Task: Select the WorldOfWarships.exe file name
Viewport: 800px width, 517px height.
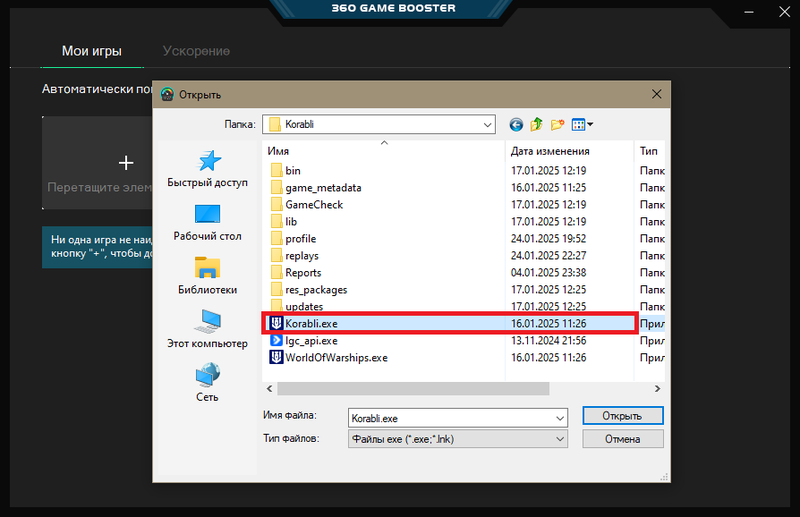Action: coord(336,357)
